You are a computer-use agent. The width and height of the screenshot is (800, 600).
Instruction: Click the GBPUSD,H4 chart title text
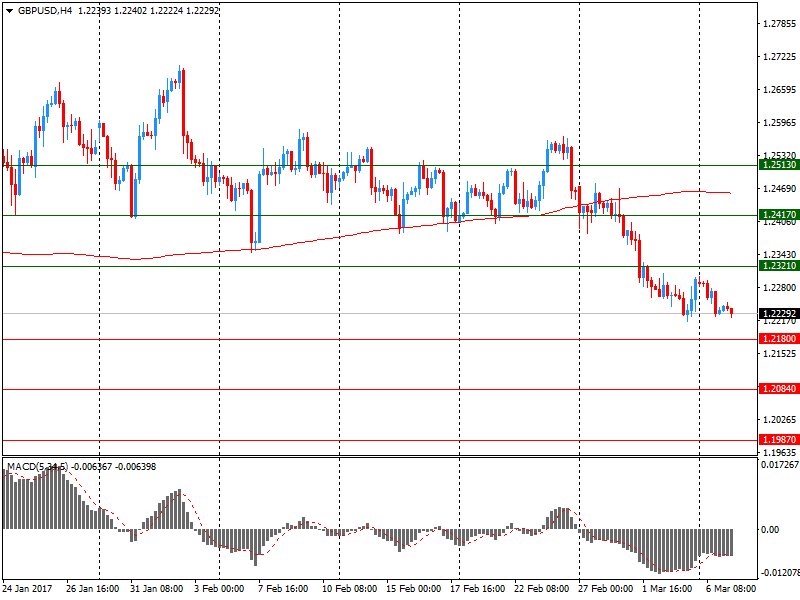tap(45, 11)
